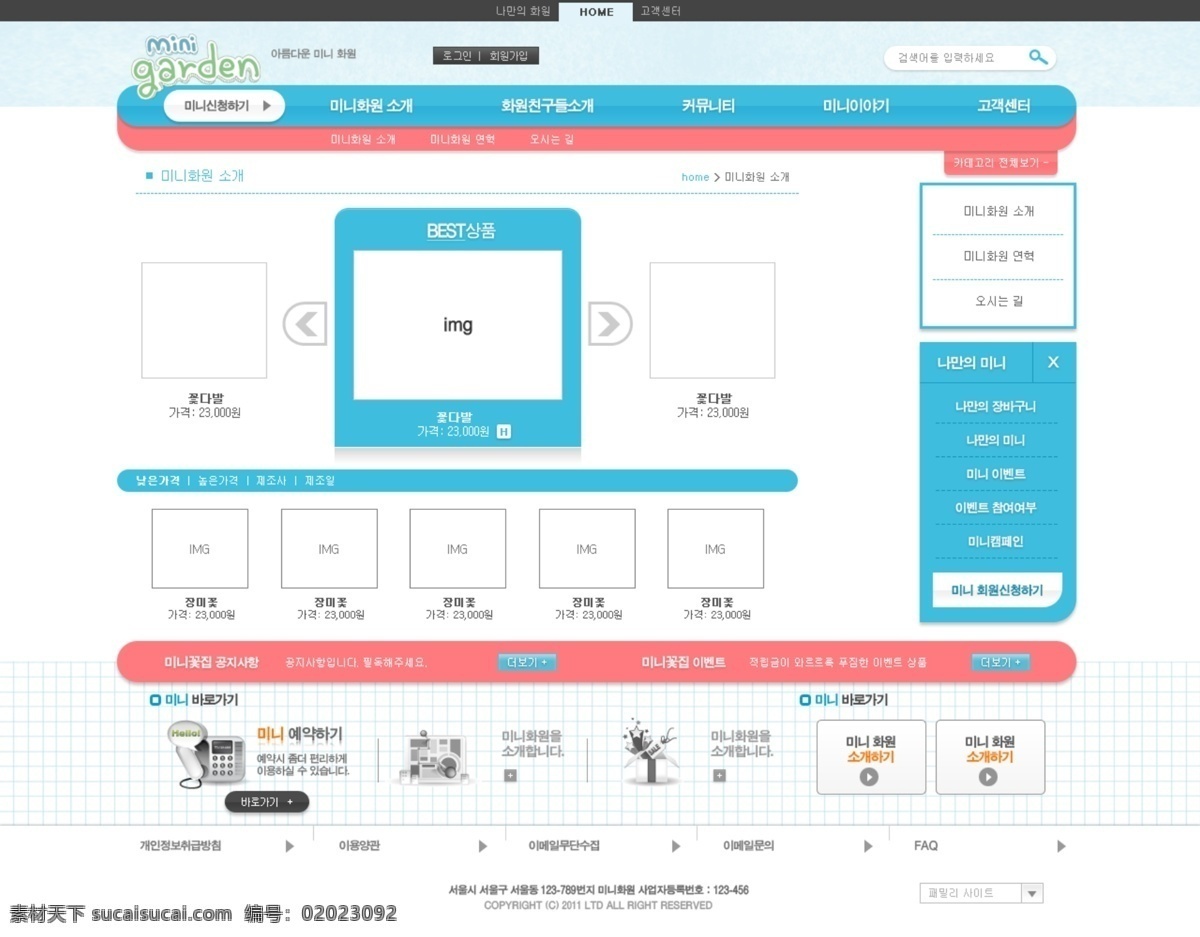Select 미니화원 소개 in pink submenu
The image size is (1200, 937).
click(x=363, y=140)
